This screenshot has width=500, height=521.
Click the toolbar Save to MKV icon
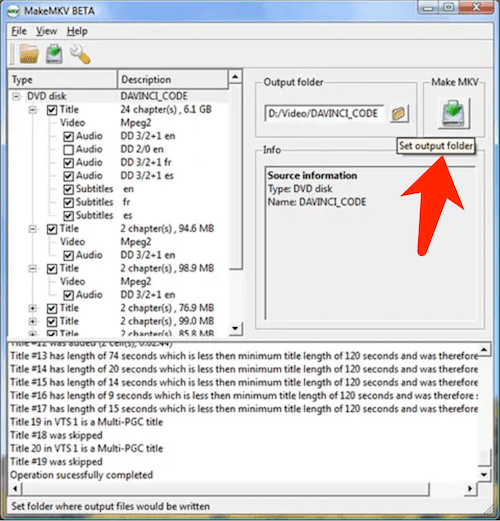coord(54,54)
